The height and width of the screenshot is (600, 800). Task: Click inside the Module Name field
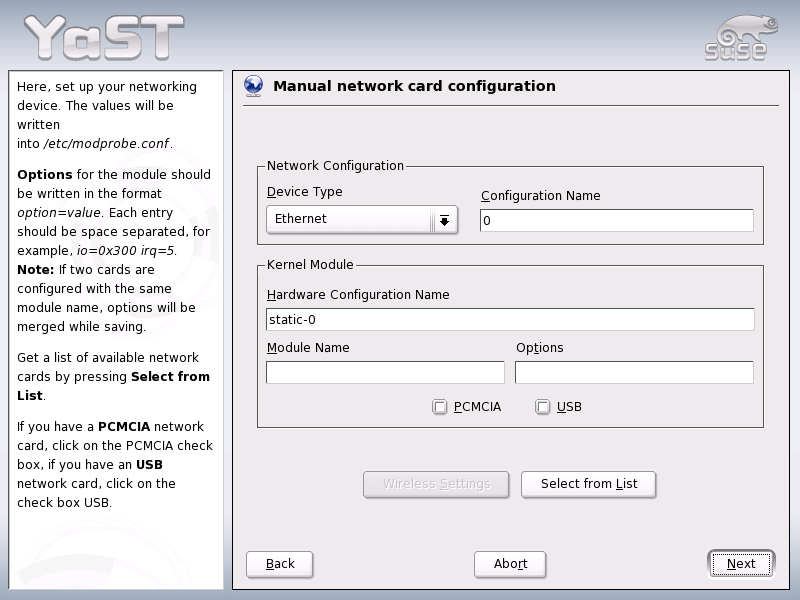[x=385, y=371]
